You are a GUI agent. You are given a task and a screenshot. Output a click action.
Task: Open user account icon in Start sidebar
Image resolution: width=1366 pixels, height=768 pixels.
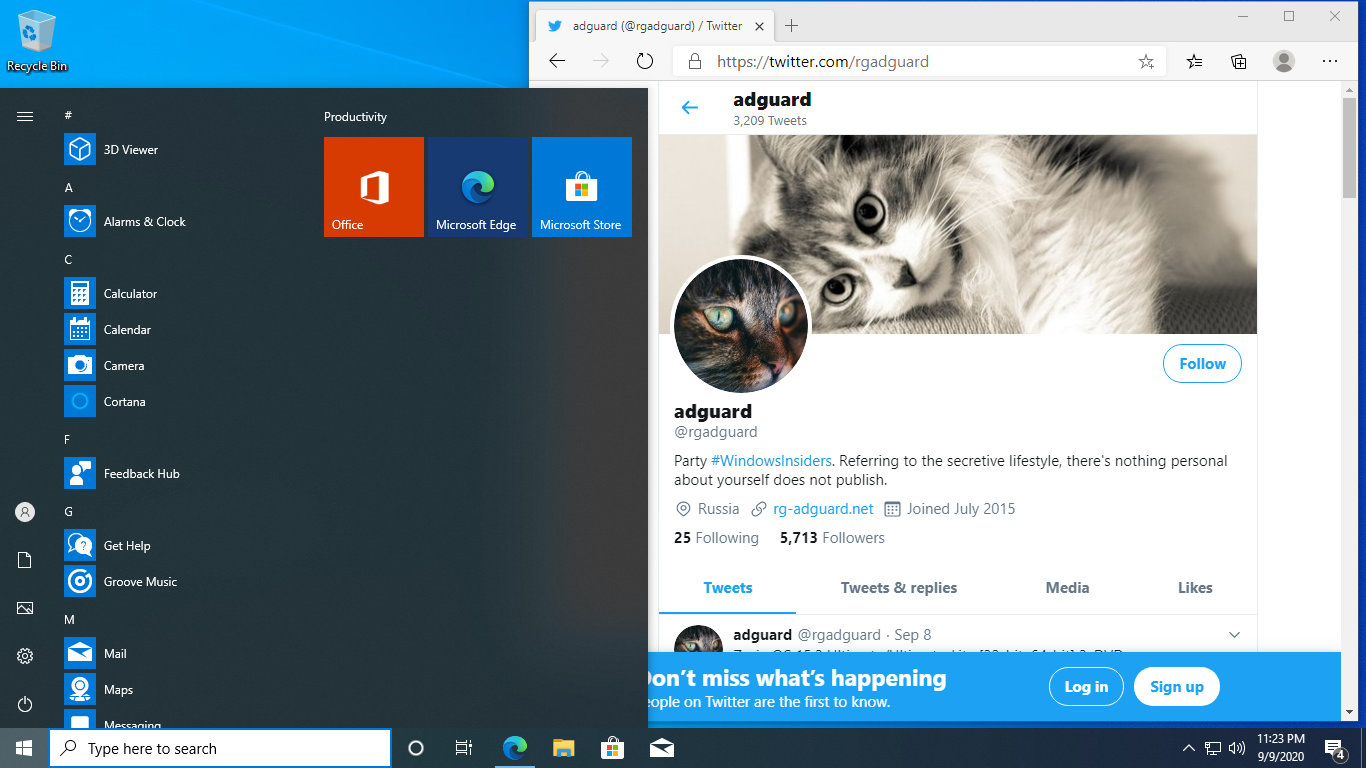click(x=25, y=512)
